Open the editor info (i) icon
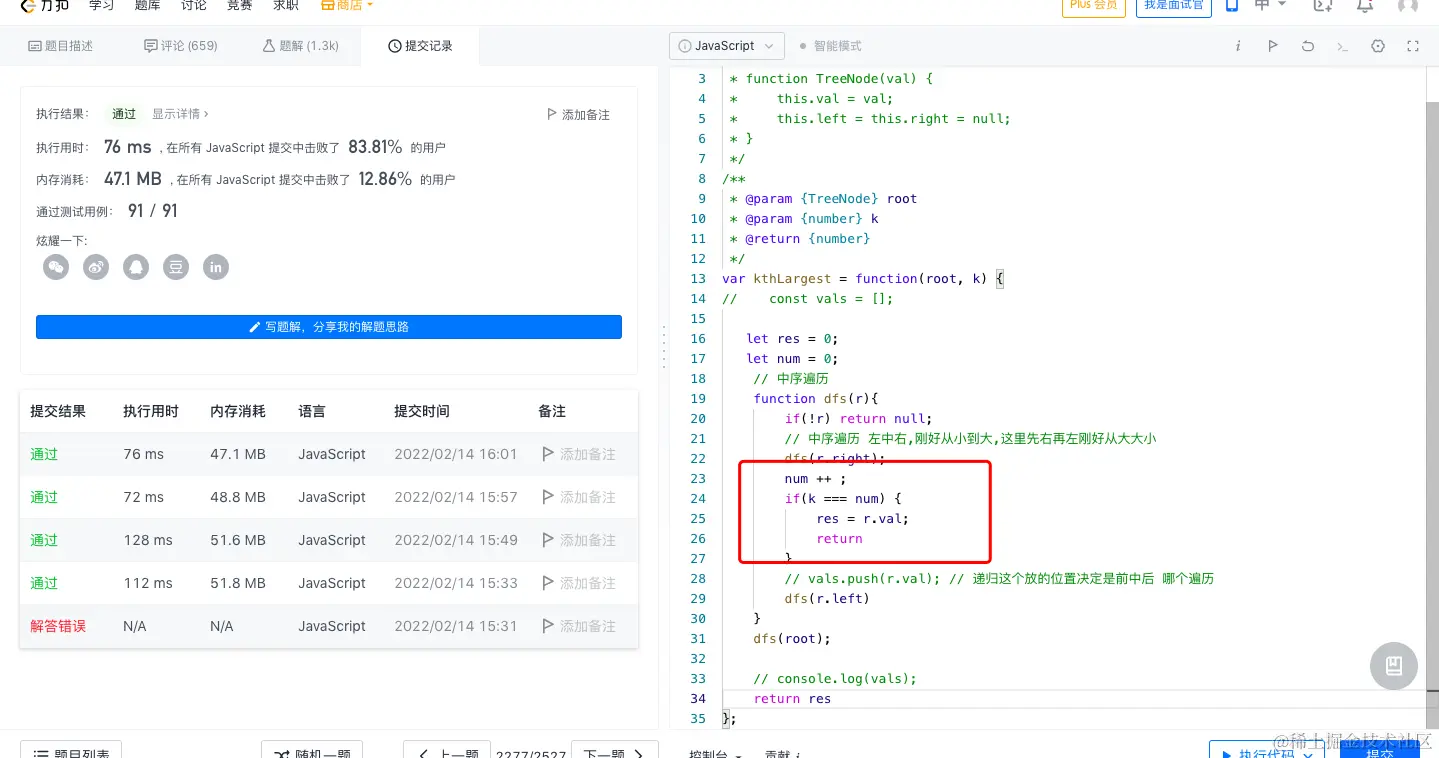This screenshot has height=758, width=1439. point(1238,46)
